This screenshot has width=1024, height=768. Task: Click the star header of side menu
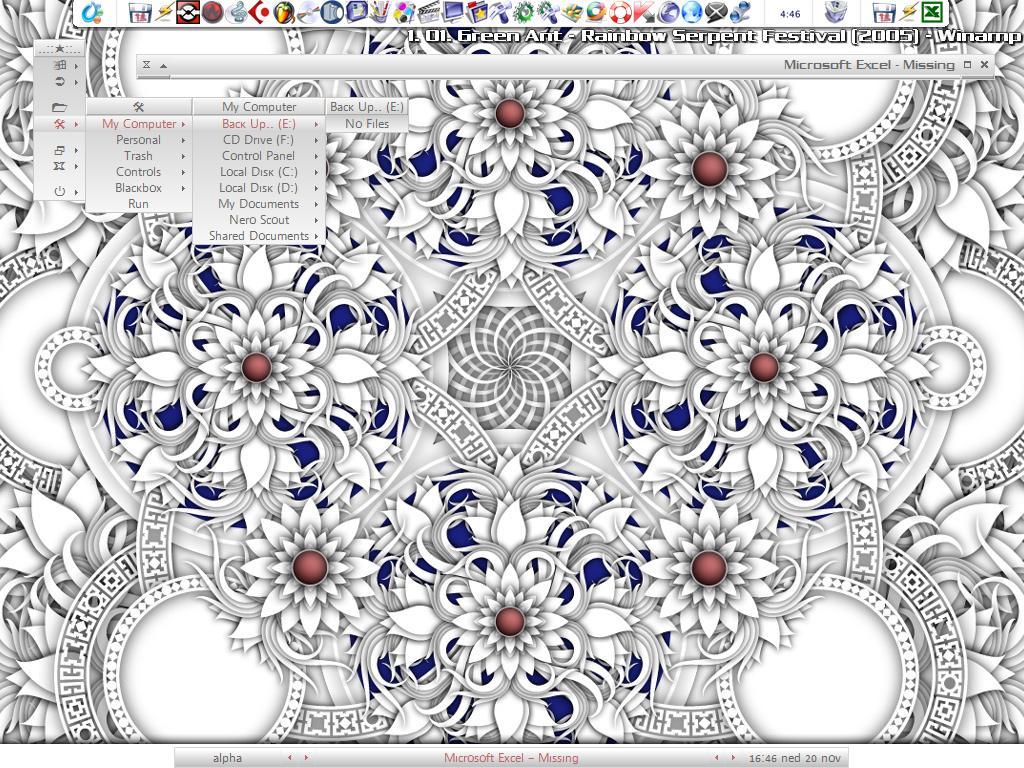[59, 48]
